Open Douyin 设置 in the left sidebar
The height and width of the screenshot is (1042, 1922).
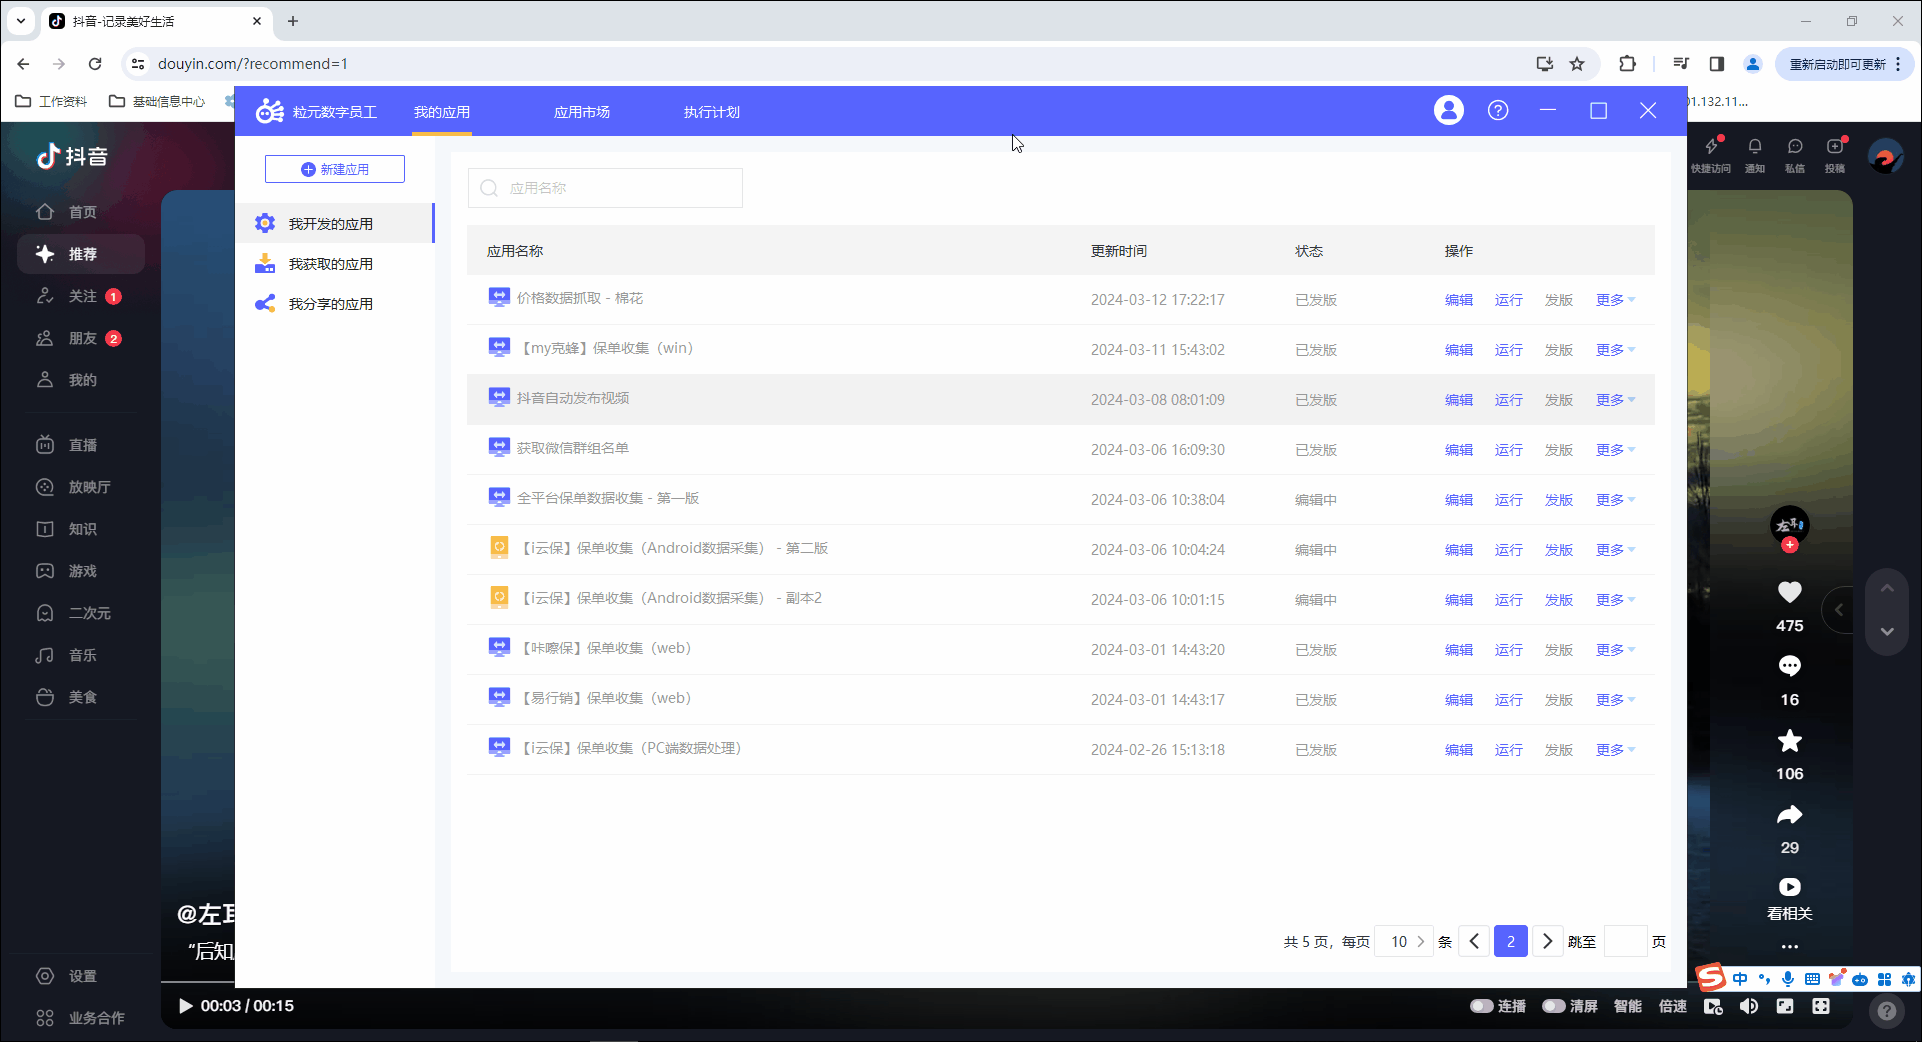pyautogui.click(x=68, y=976)
